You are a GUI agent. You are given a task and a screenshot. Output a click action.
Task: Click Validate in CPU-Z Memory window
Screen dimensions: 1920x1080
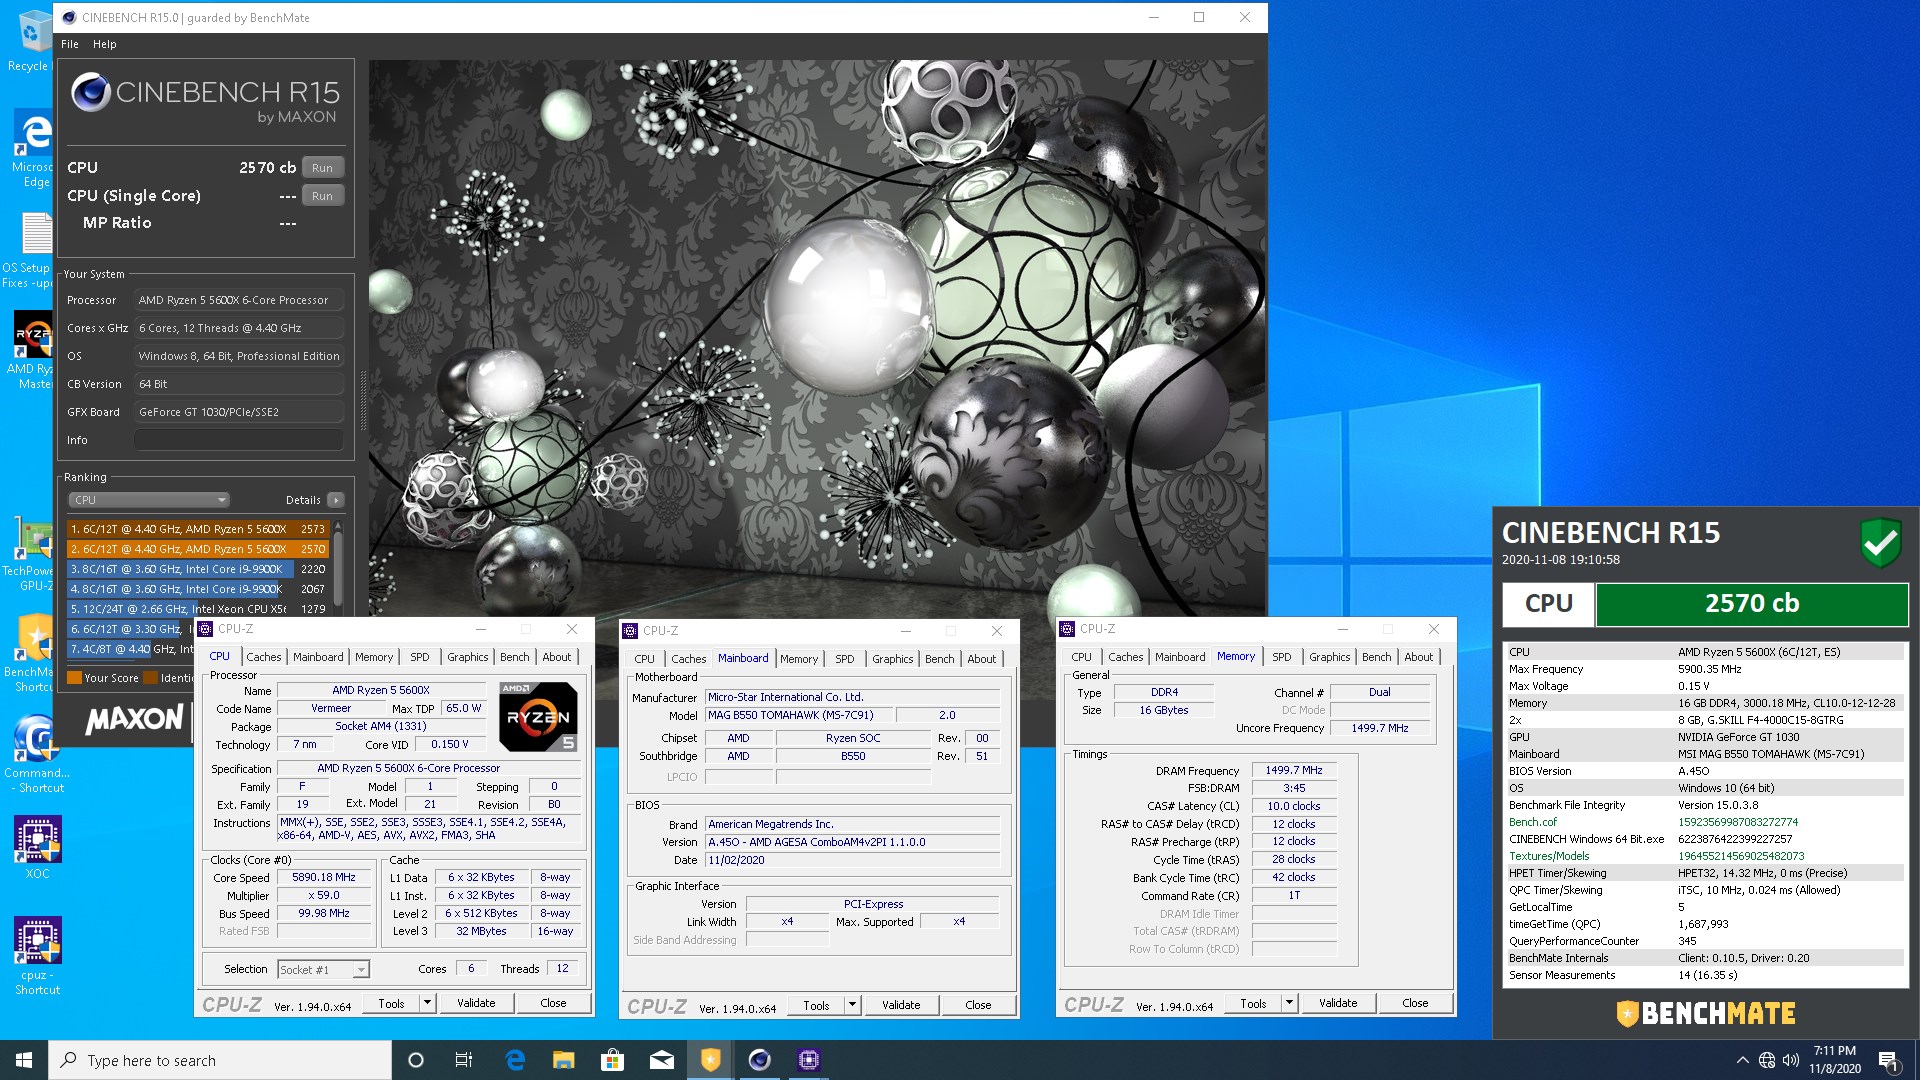tap(1338, 1003)
